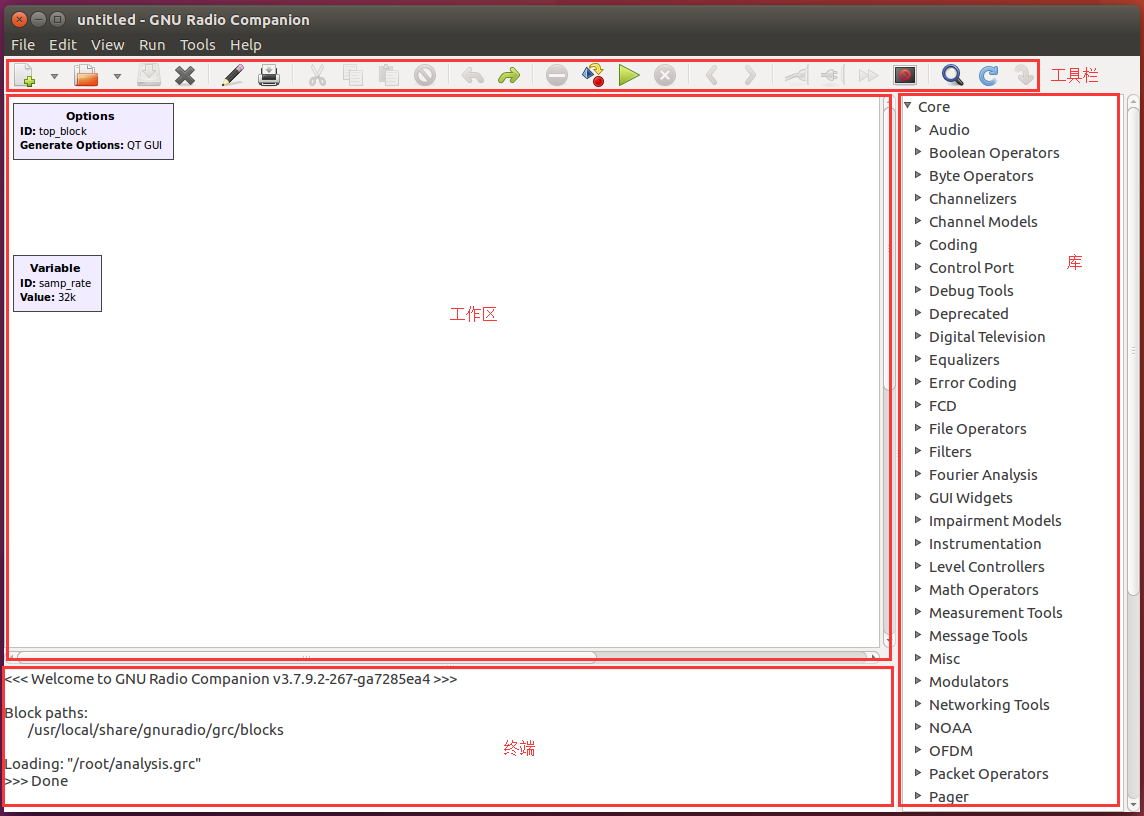
Task: Click the Disable block unplugged icon
Action: tap(832, 75)
